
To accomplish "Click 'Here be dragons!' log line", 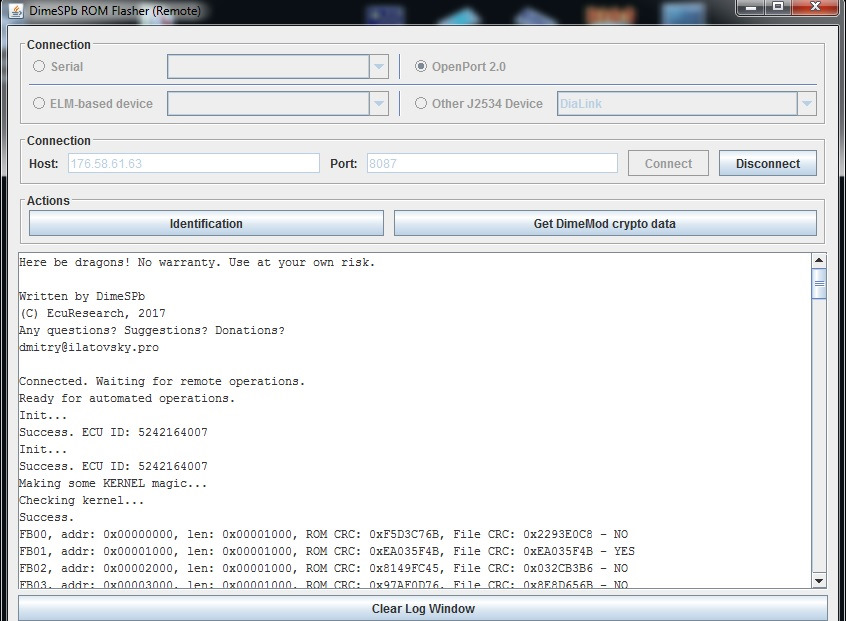I will [197, 262].
